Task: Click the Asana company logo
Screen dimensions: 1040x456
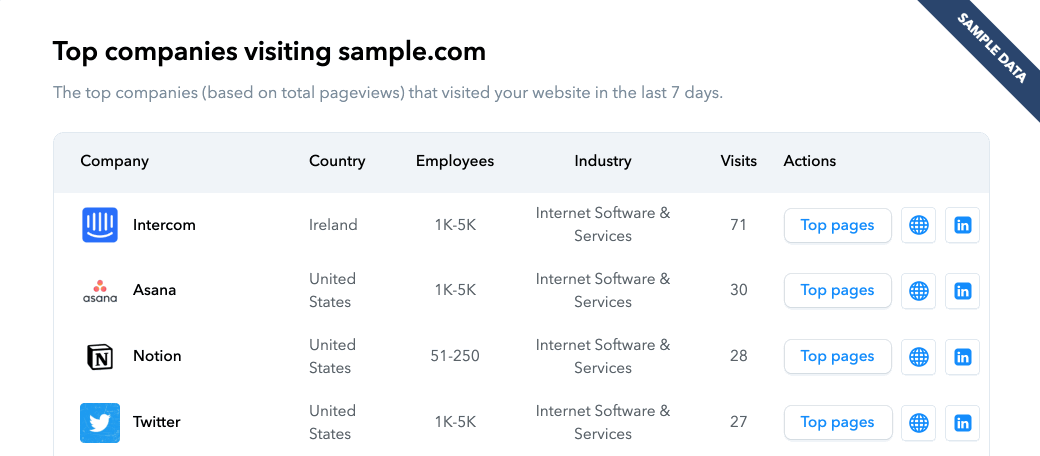Action: [x=100, y=291]
